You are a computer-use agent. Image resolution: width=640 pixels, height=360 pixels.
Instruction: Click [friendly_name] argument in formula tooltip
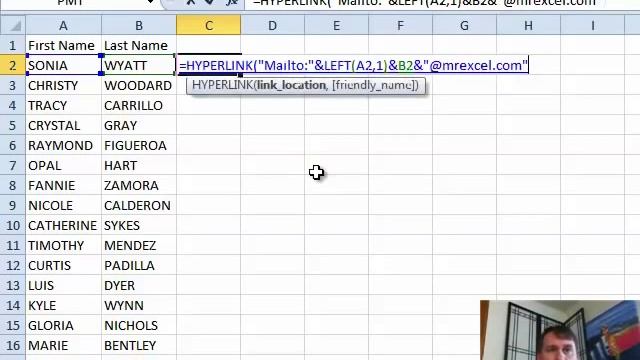(373, 85)
